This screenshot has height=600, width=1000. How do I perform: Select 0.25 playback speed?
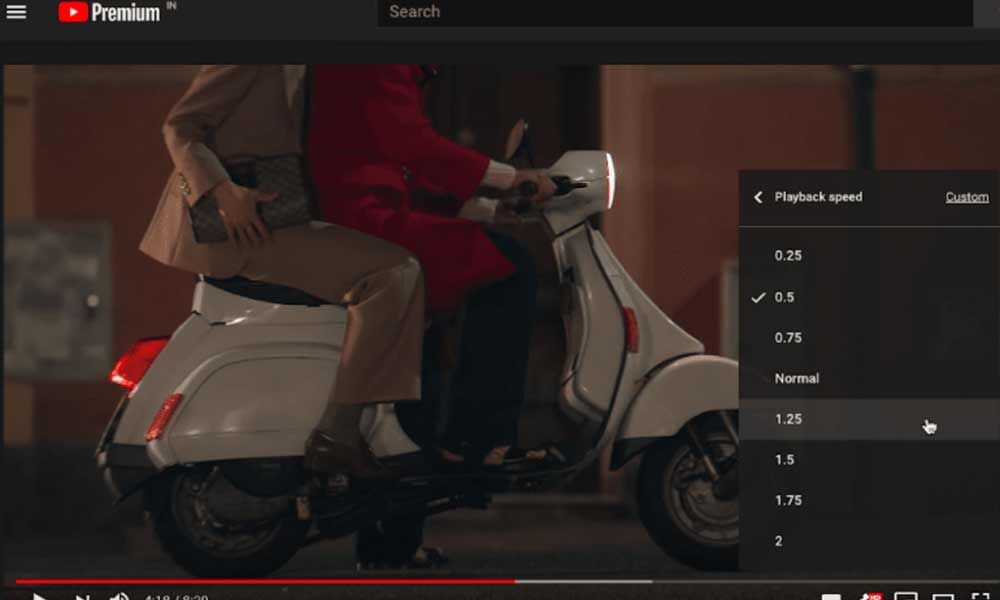(788, 256)
